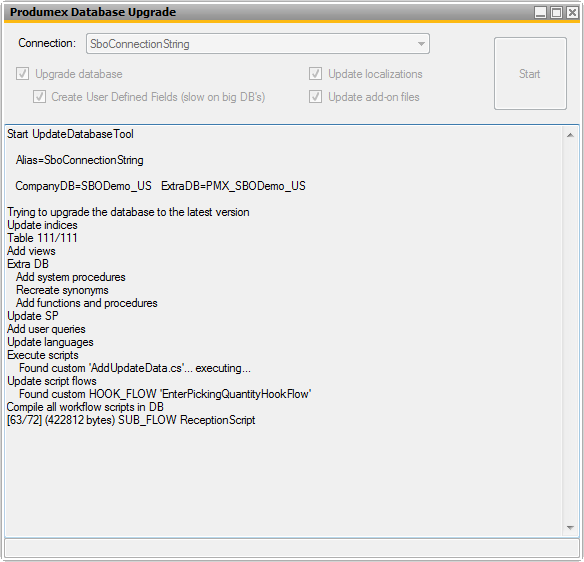Open the Connection dropdown arrow

tap(421, 44)
